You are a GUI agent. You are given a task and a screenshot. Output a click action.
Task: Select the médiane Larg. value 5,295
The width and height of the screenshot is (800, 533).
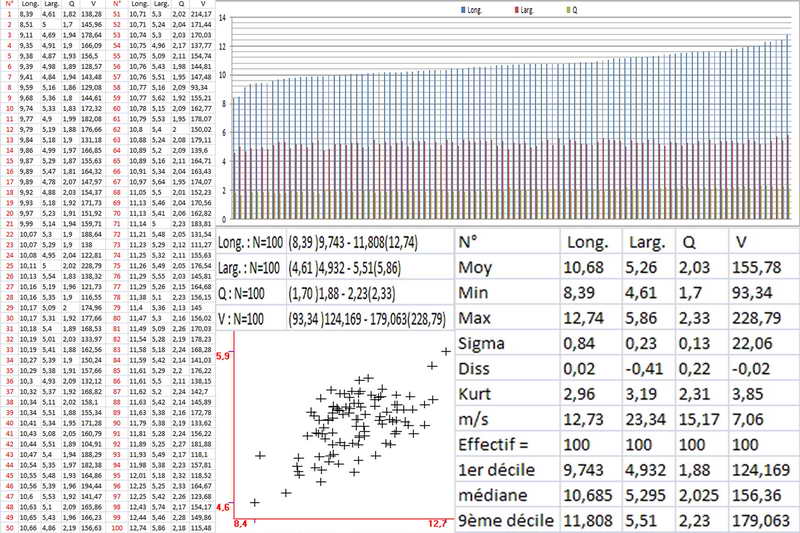point(645,495)
